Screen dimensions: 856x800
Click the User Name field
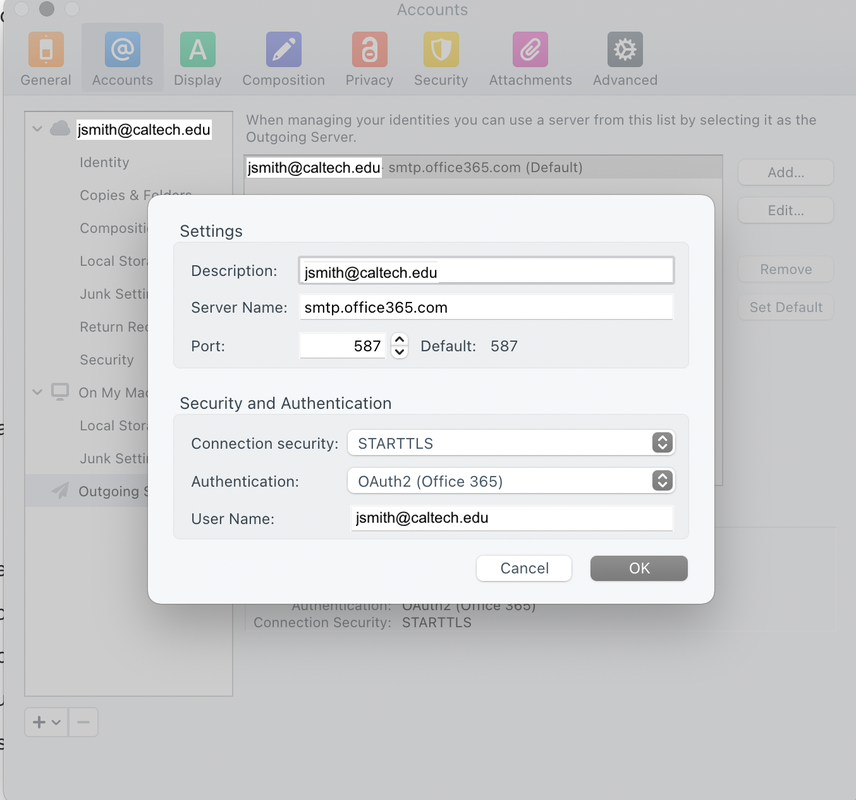pos(510,518)
